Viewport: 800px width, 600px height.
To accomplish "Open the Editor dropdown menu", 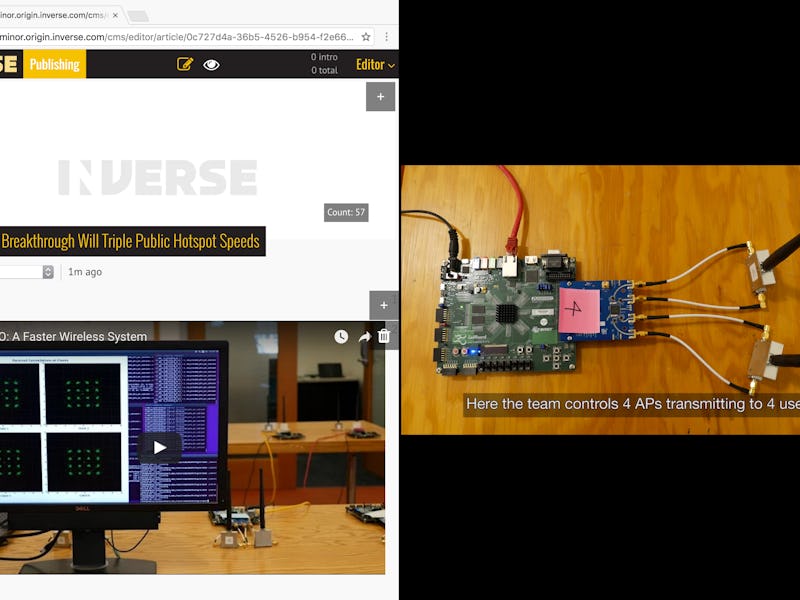I will coord(375,64).
